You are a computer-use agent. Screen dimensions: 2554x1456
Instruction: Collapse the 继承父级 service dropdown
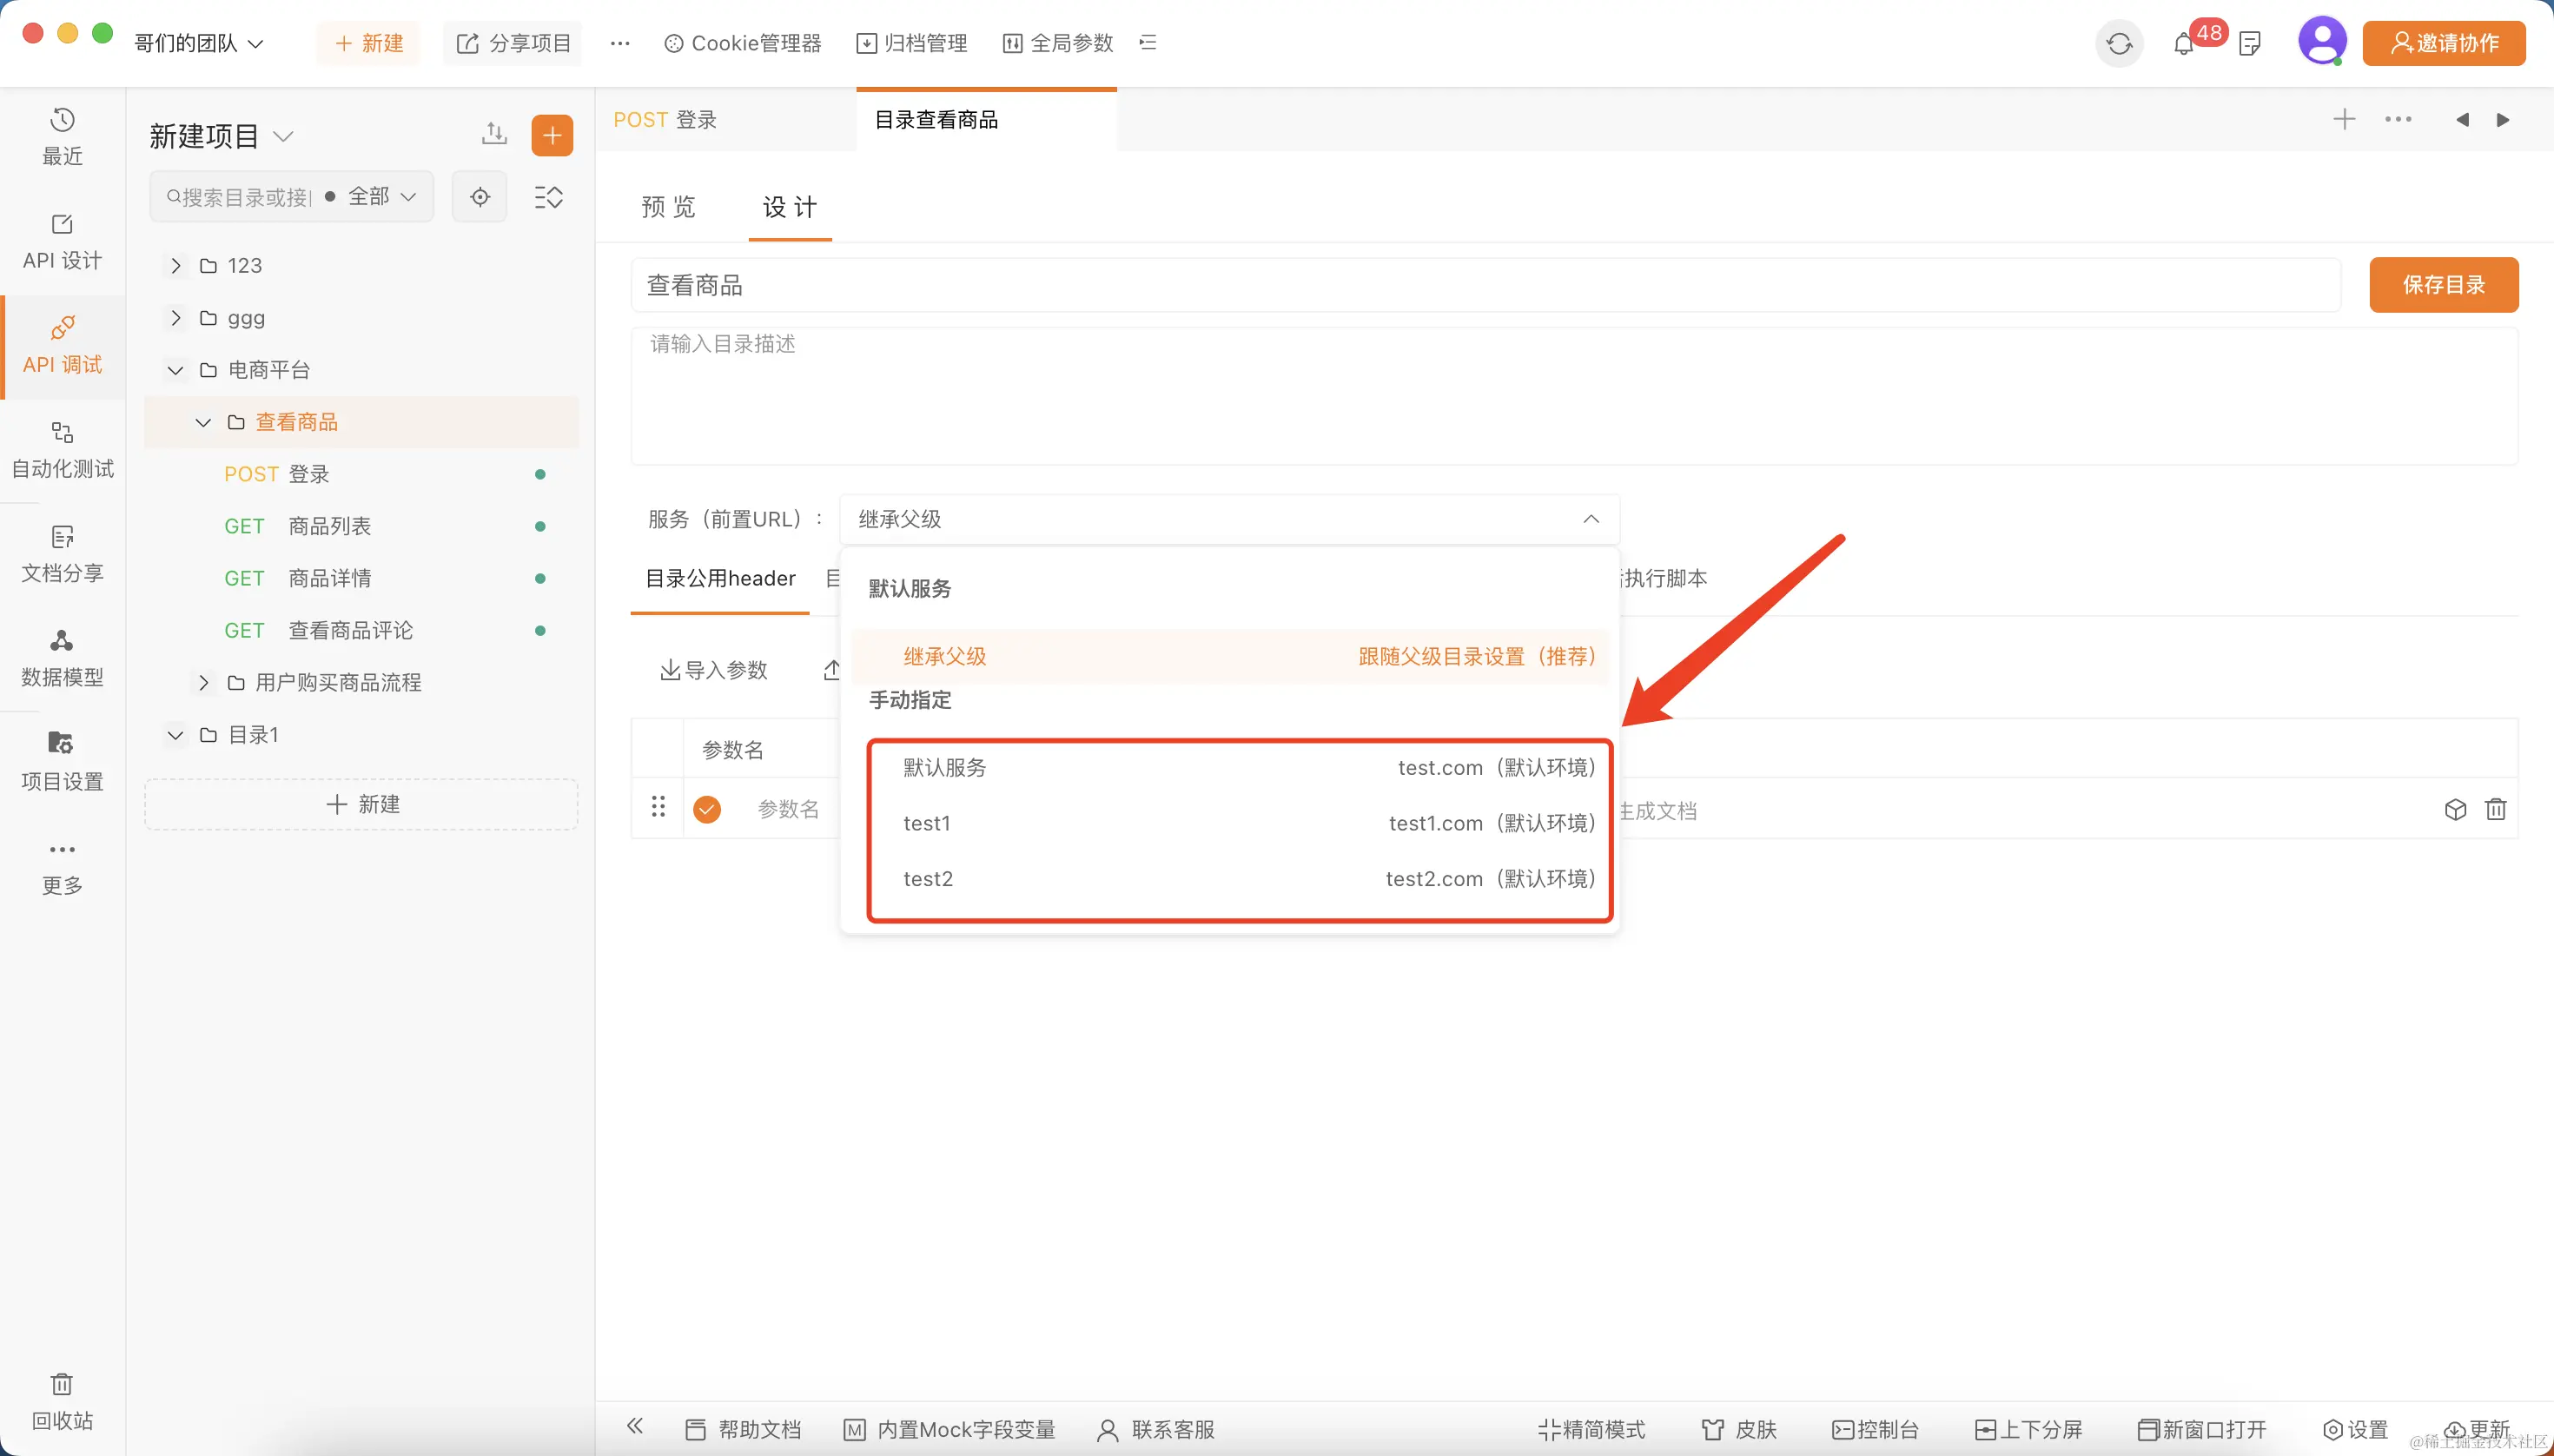pos(1590,519)
